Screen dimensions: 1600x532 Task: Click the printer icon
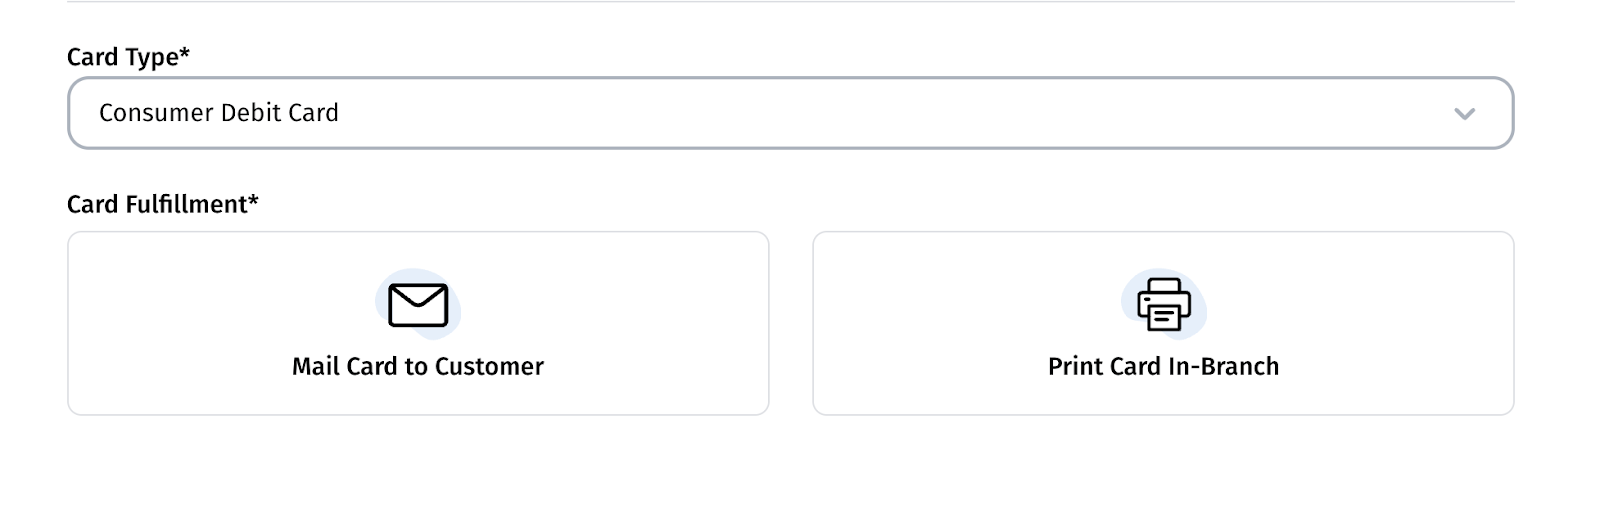tap(1163, 304)
